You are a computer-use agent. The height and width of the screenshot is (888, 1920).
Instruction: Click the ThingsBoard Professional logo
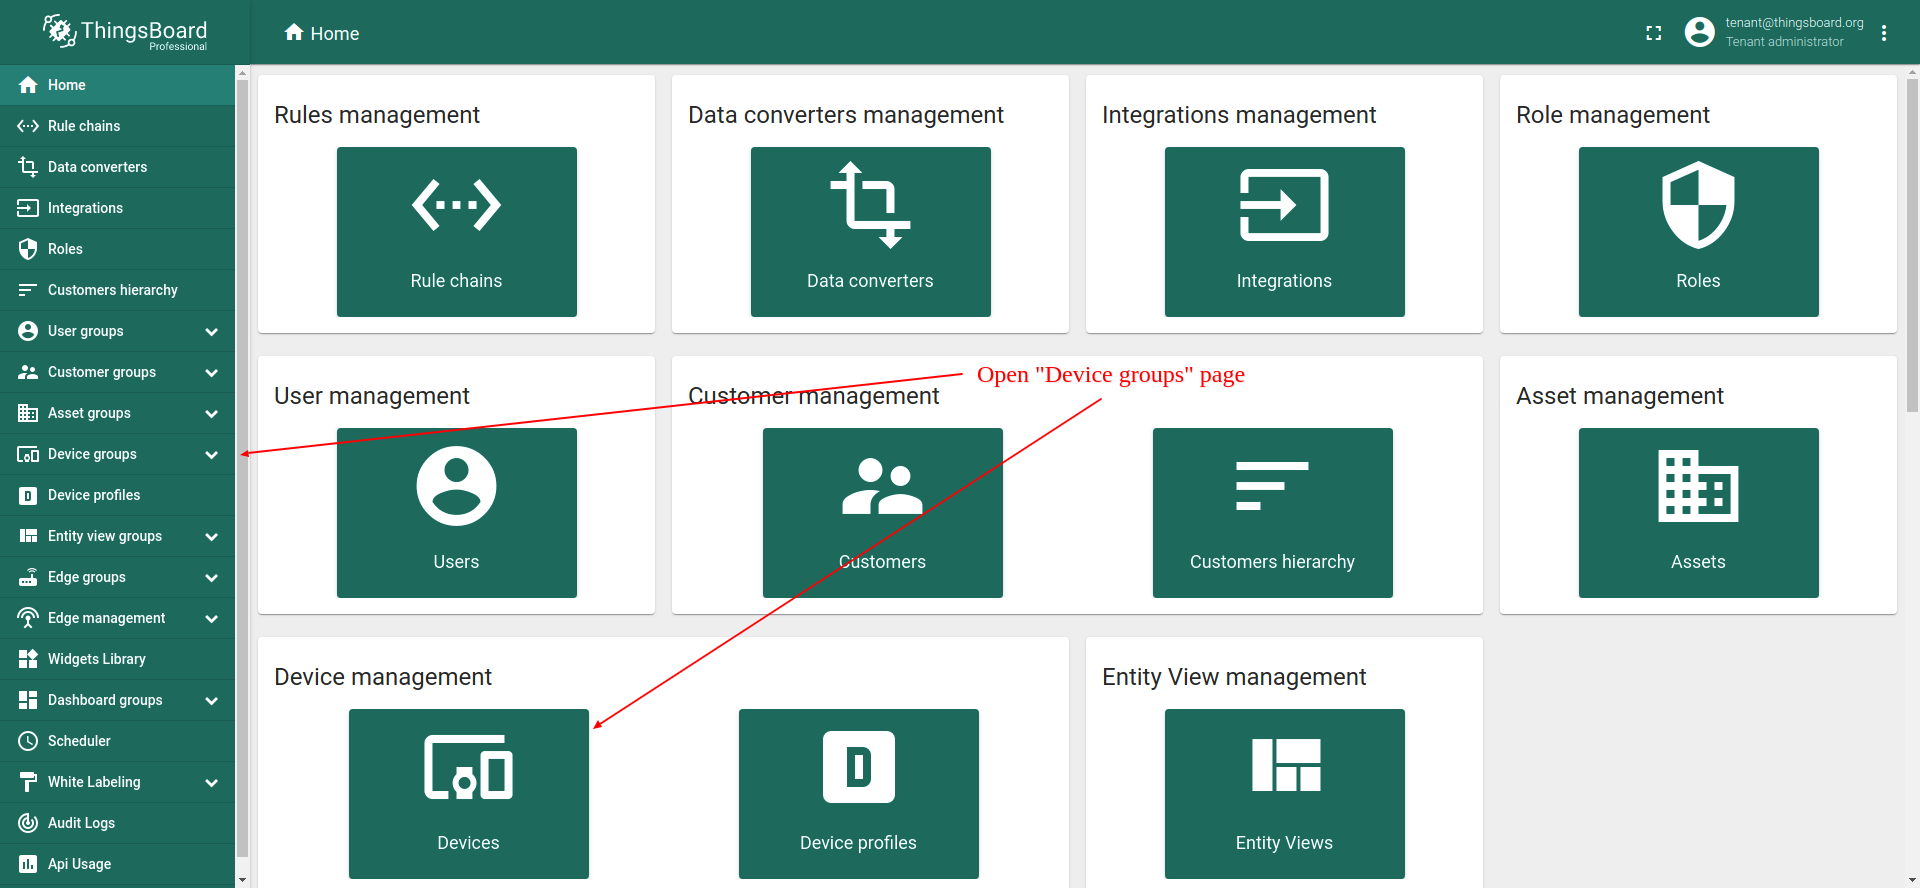point(124,32)
